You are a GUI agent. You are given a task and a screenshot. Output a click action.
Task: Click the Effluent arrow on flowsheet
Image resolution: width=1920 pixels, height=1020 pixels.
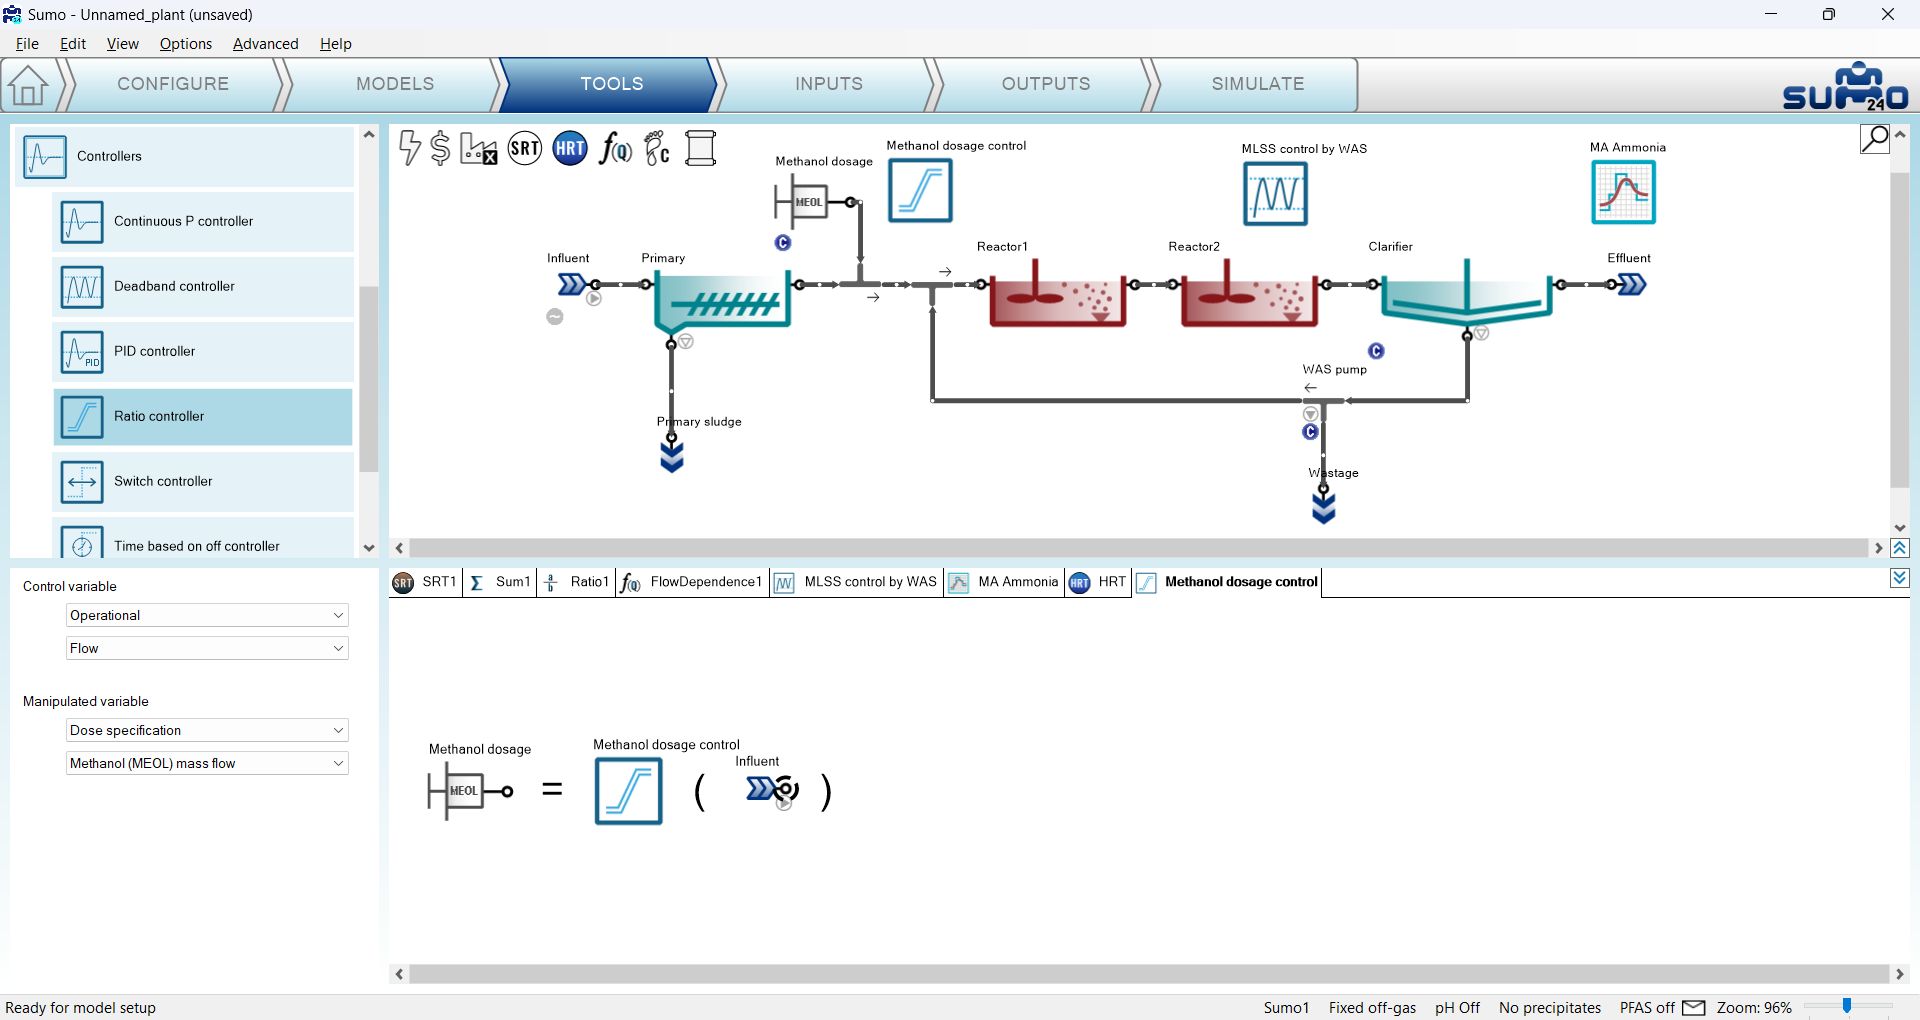tap(1631, 285)
